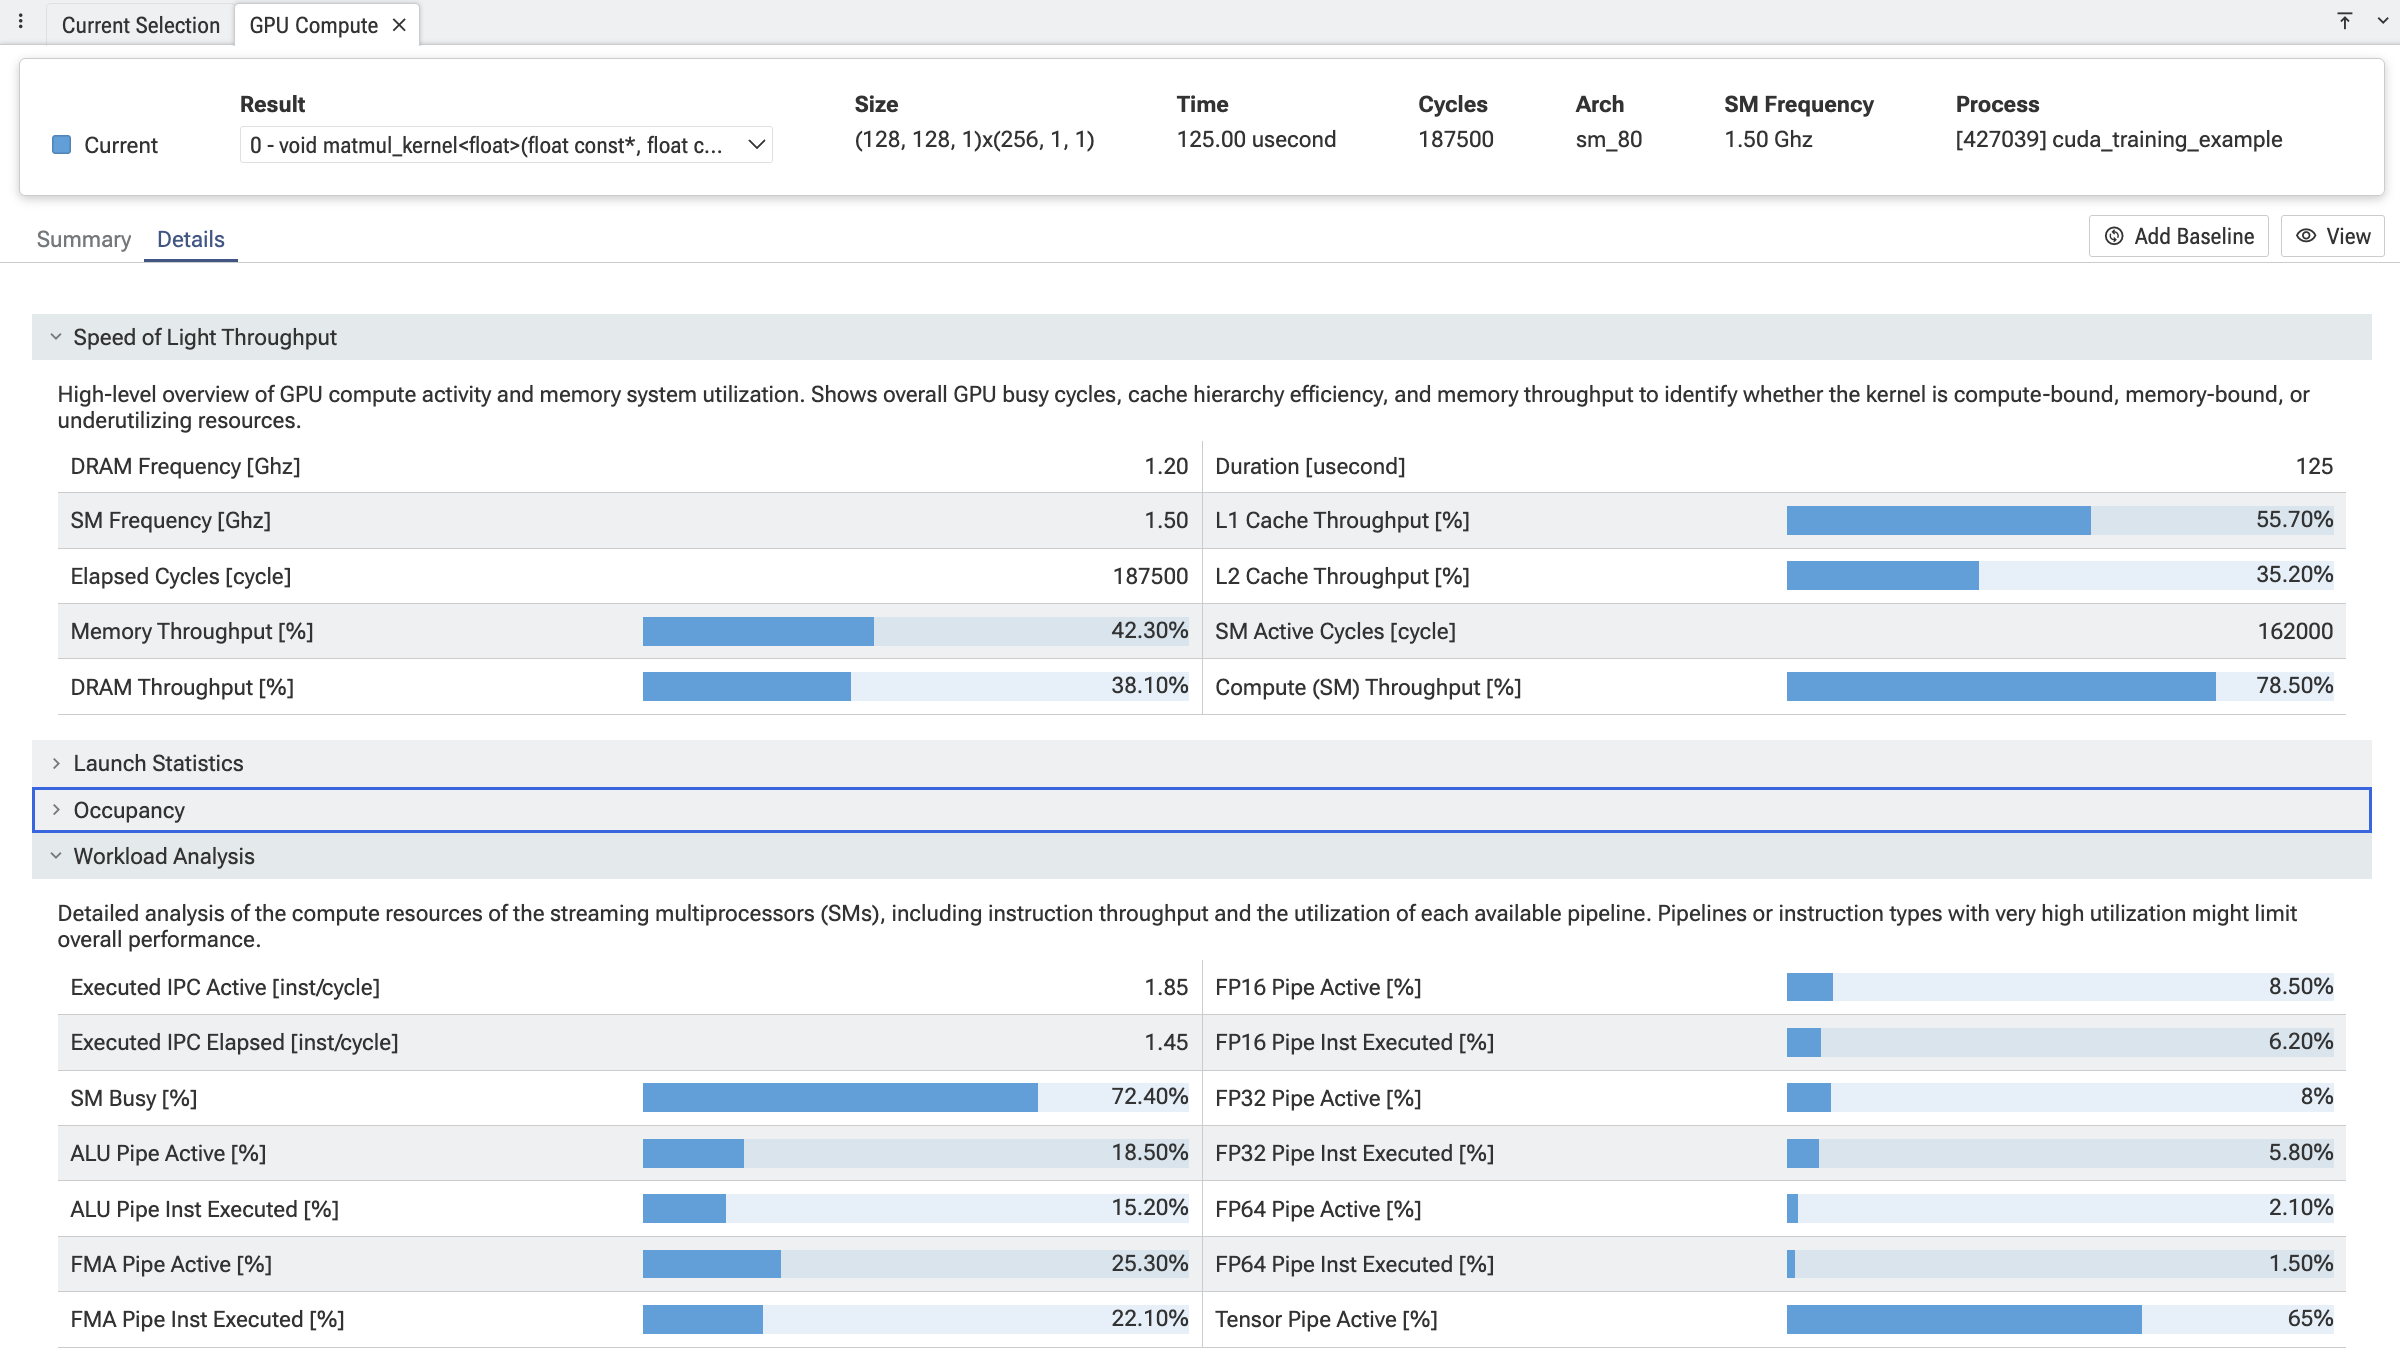The height and width of the screenshot is (1354, 2400).
Task: Open the top-right collapse chevron menu
Action: pyautogui.click(x=2382, y=21)
